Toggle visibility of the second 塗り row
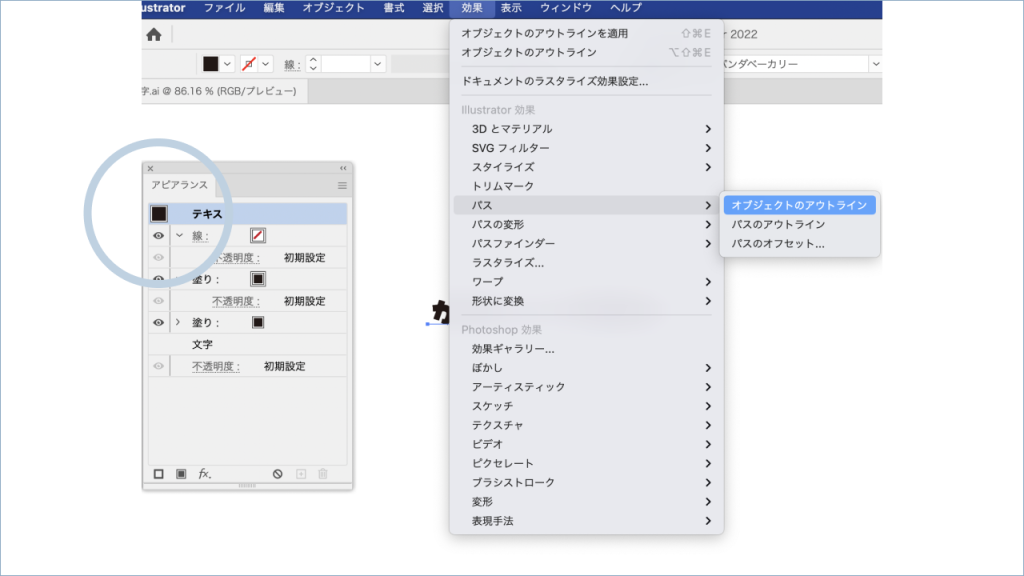 159,323
